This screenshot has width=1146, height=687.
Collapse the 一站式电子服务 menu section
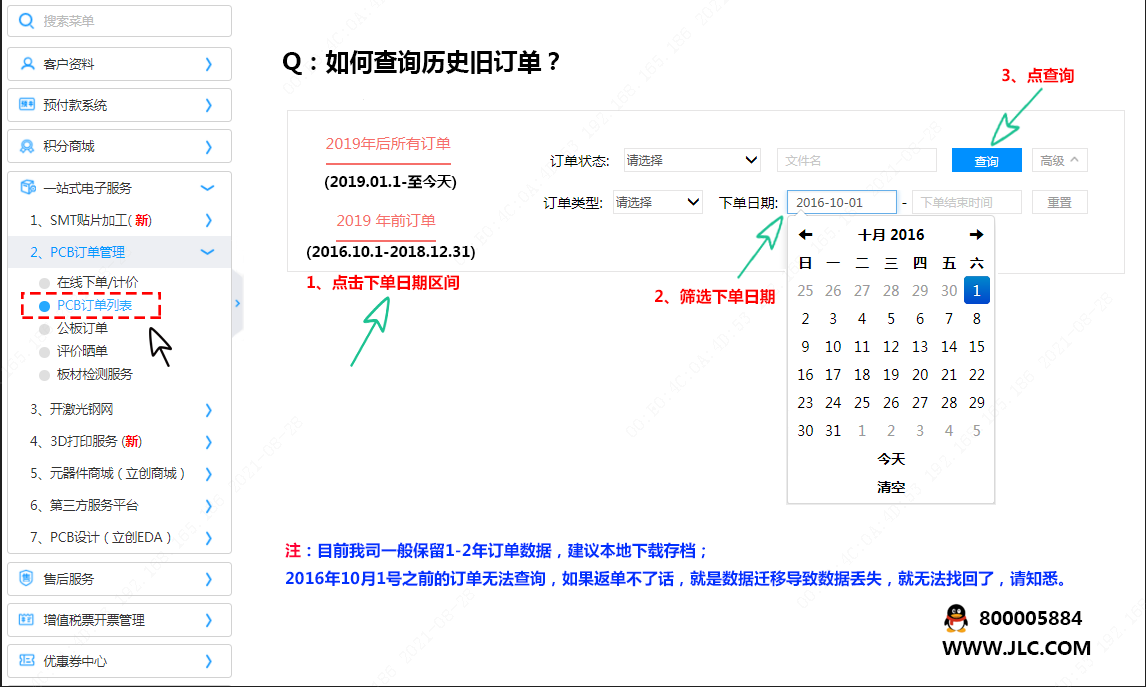(208, 188)
